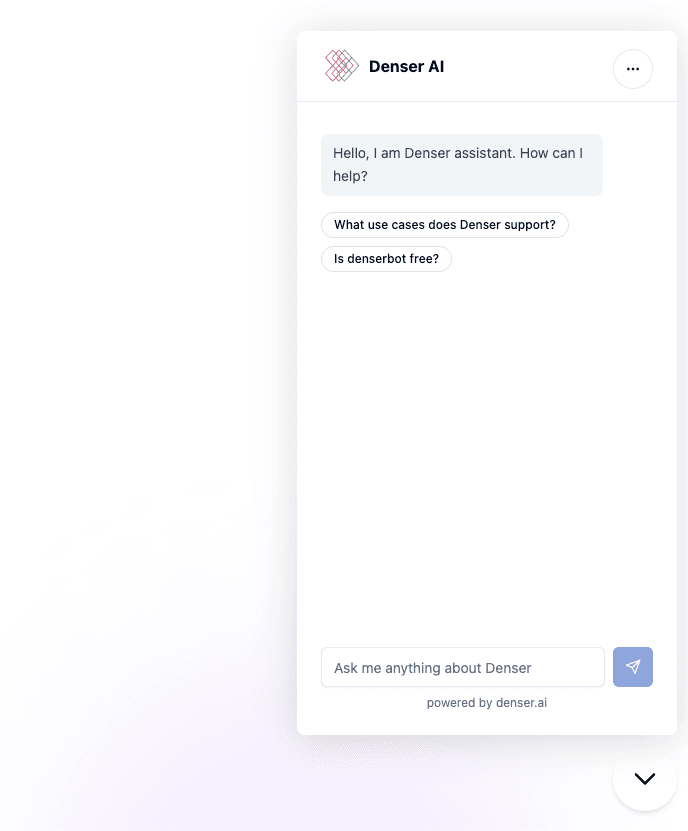688x831 pixels.
Task: Toggle the chat window closed with the chevron
Action: (x=645, y=780)
